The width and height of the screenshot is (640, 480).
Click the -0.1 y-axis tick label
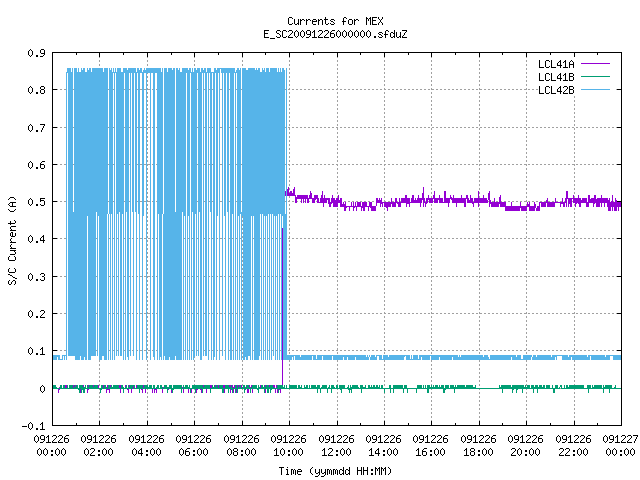point(33,426)
